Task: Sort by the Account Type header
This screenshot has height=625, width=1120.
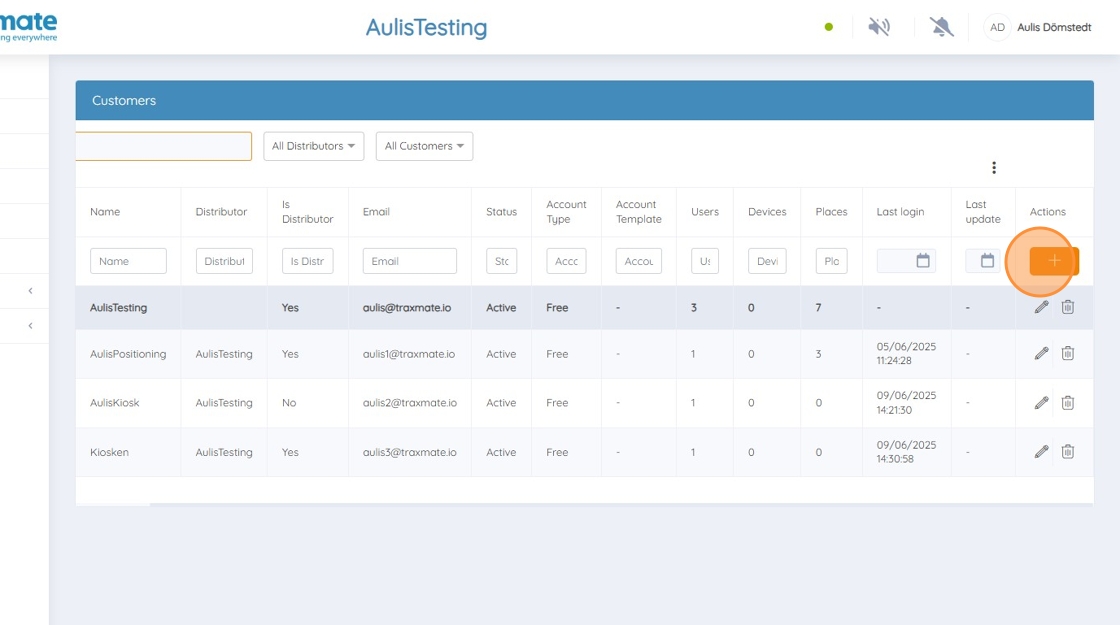Action: click(566, 212)
